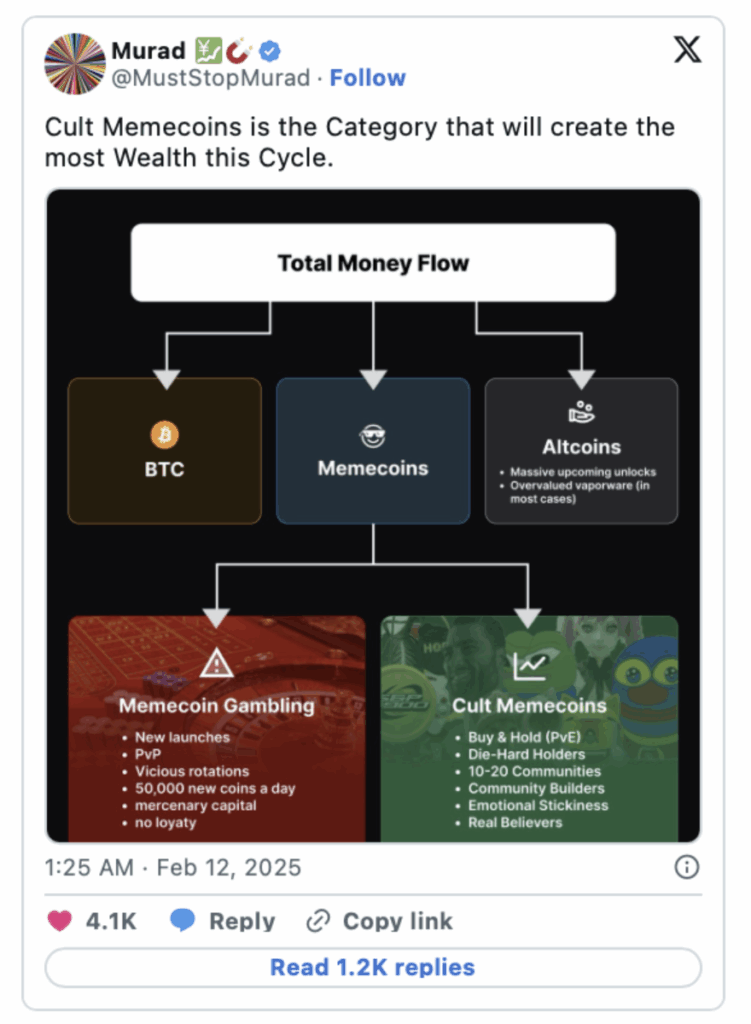Click the Memecoin Gambling warning triangle
The image size is (751, 1024).
pos(217,663)
